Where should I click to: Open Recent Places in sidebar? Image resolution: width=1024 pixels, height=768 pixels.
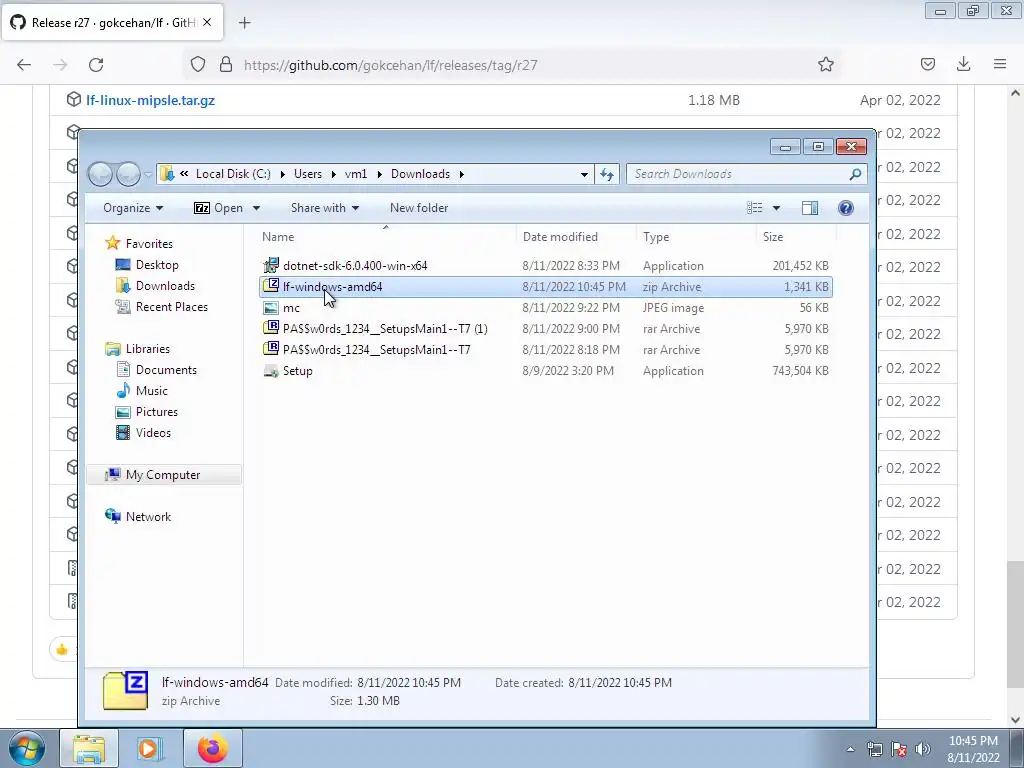point(171,306)
